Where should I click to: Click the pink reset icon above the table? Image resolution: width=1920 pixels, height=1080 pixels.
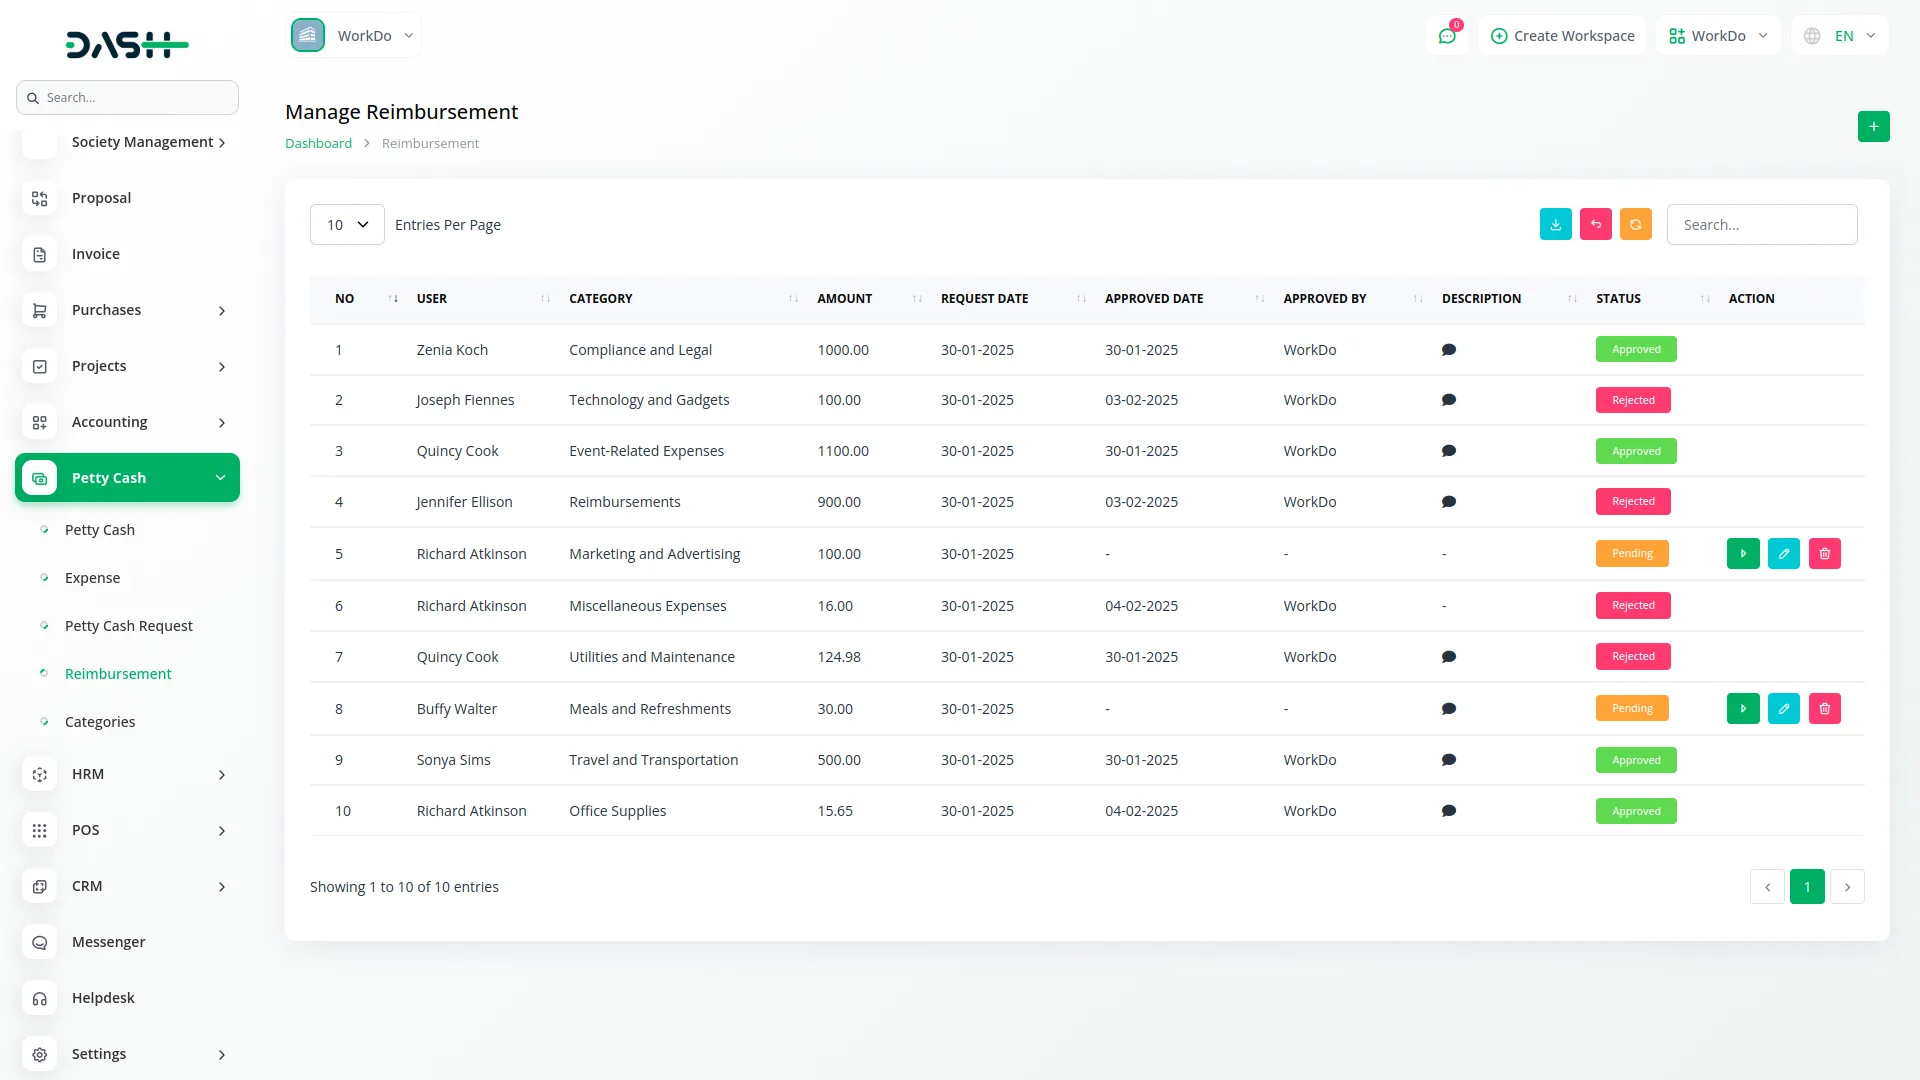(x=1595, y=224)
